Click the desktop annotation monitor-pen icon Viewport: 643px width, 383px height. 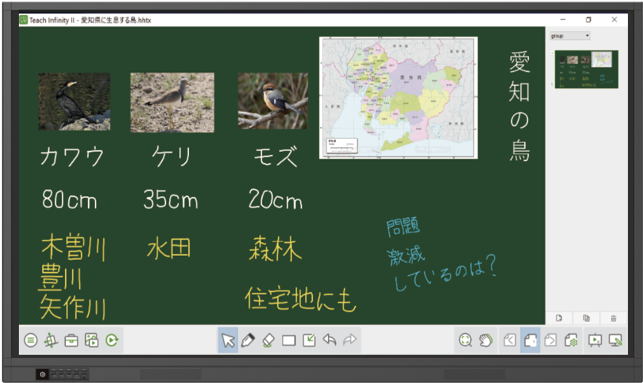coord(616,340)
